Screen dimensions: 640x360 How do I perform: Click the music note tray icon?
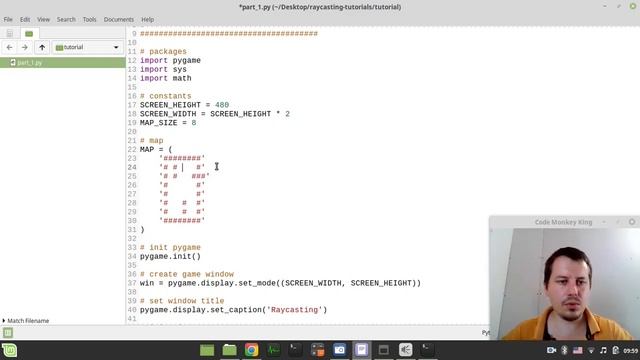click(603, 350)
